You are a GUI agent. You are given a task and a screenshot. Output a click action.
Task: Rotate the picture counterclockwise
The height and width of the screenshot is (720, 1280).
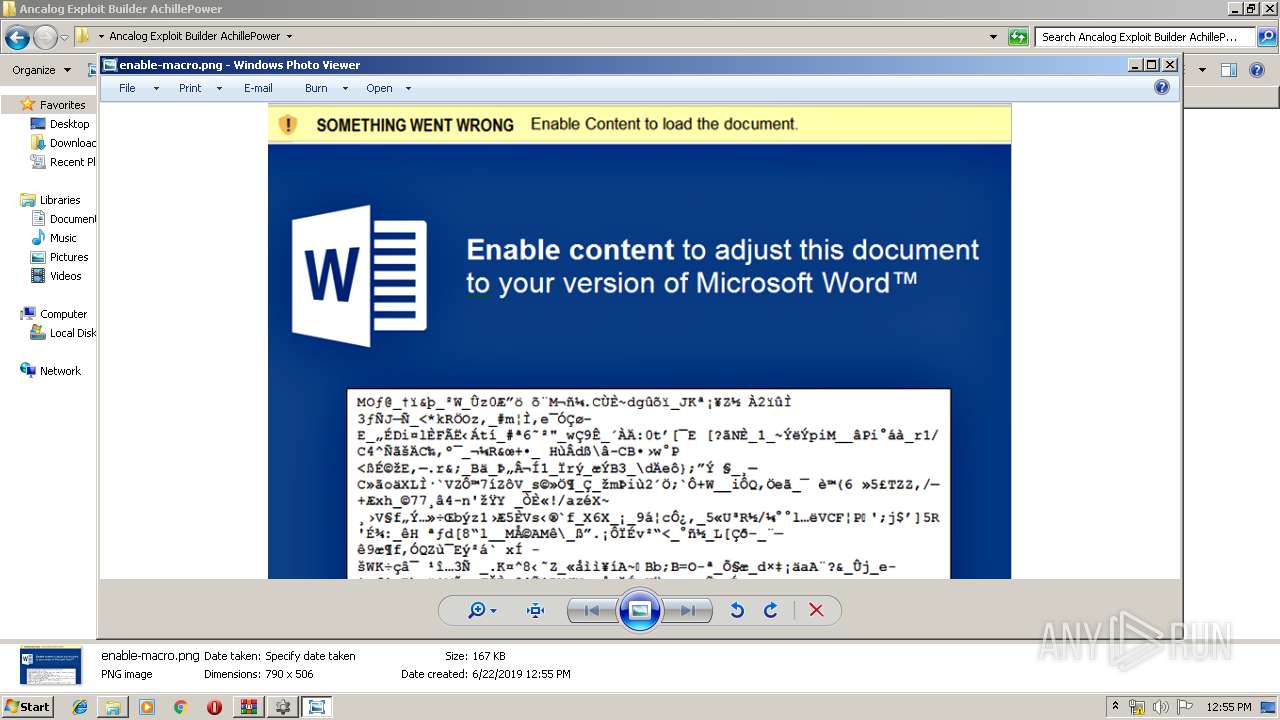click(737, 610)
